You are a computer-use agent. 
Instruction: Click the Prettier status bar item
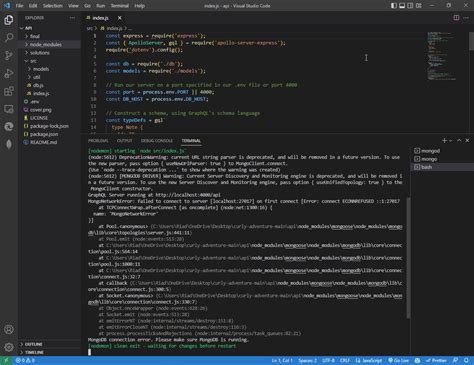click(x=436, y=360)
